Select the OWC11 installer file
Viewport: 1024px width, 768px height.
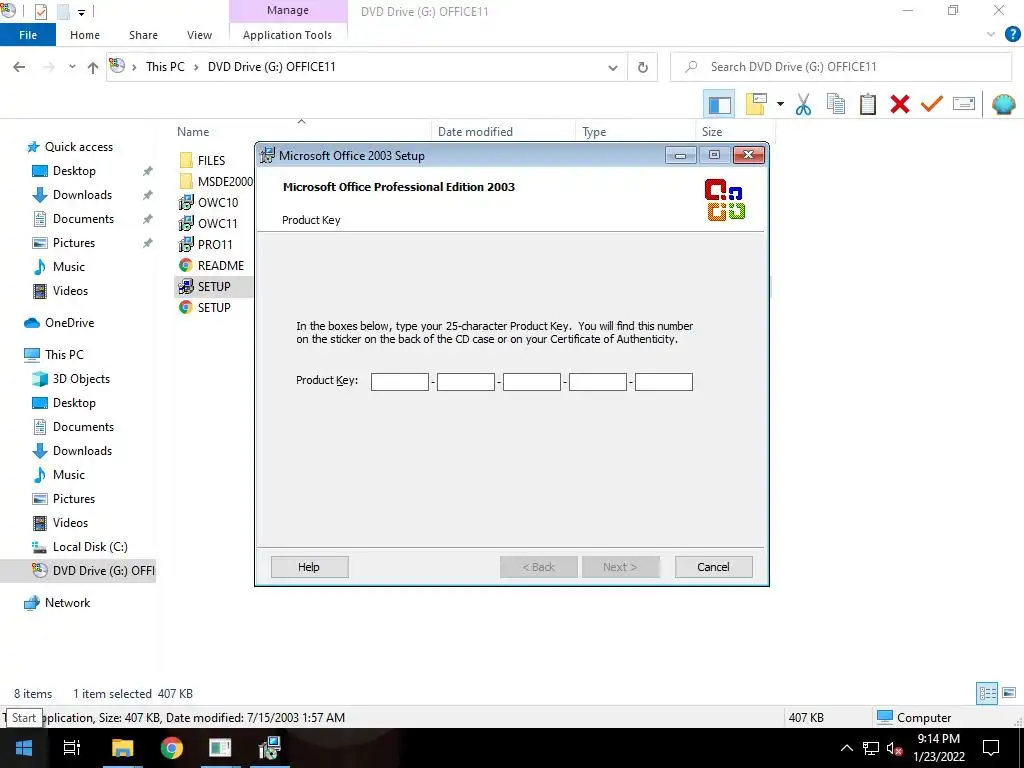[x=209, y=223]
